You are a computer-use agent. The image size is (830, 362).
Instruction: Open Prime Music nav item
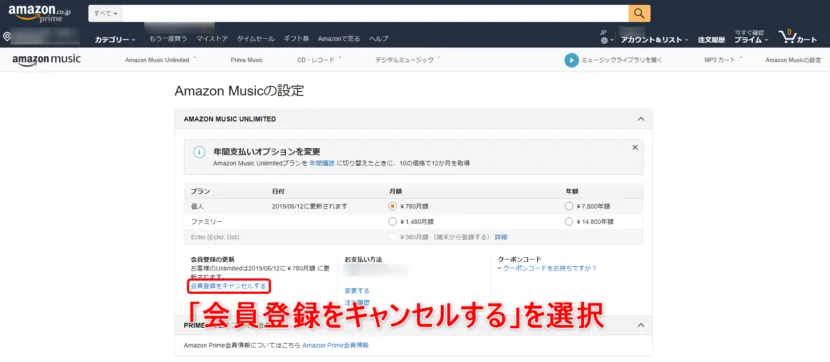point(247,60)
